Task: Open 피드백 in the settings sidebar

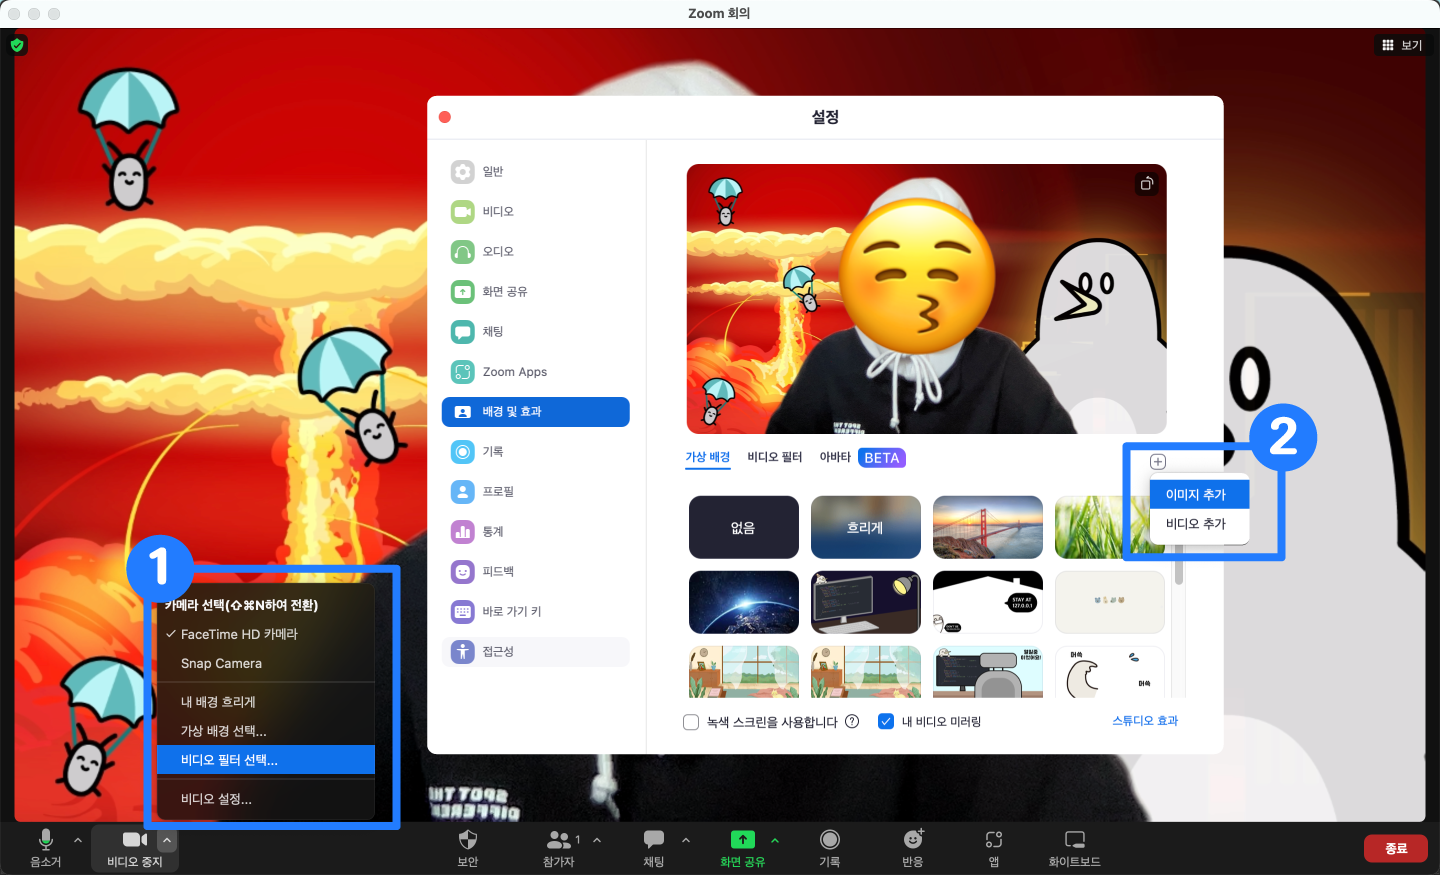Action: pyautogui.click(x=535, y=572)
